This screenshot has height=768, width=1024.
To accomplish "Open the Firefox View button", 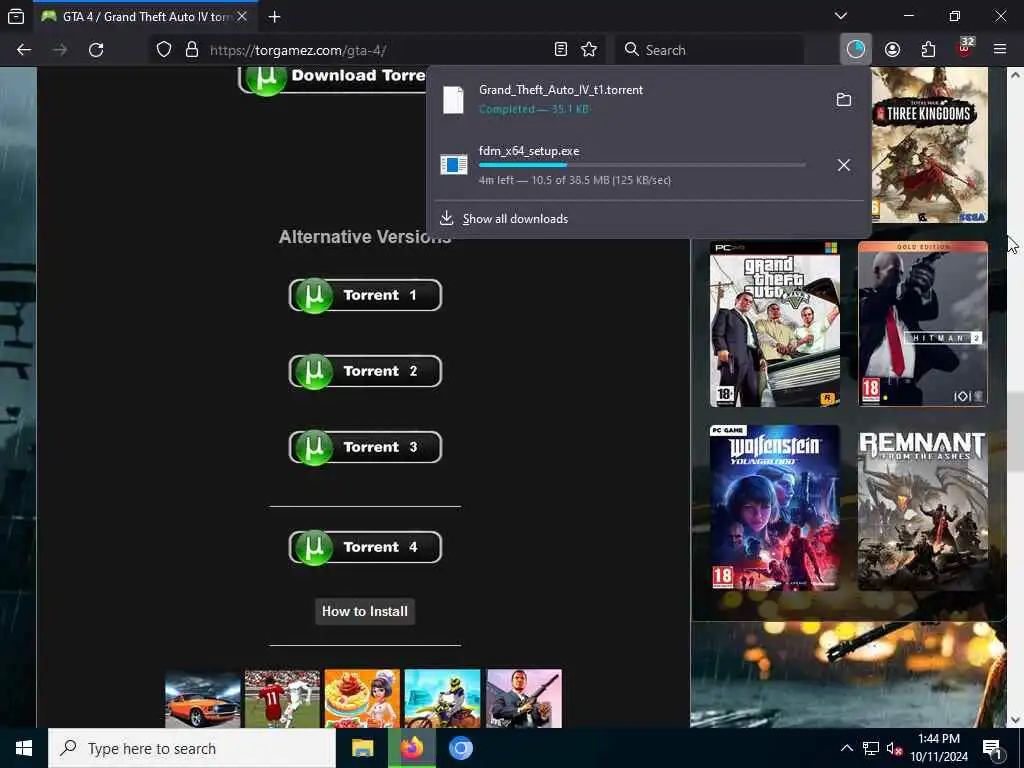I will coord(16,16).
